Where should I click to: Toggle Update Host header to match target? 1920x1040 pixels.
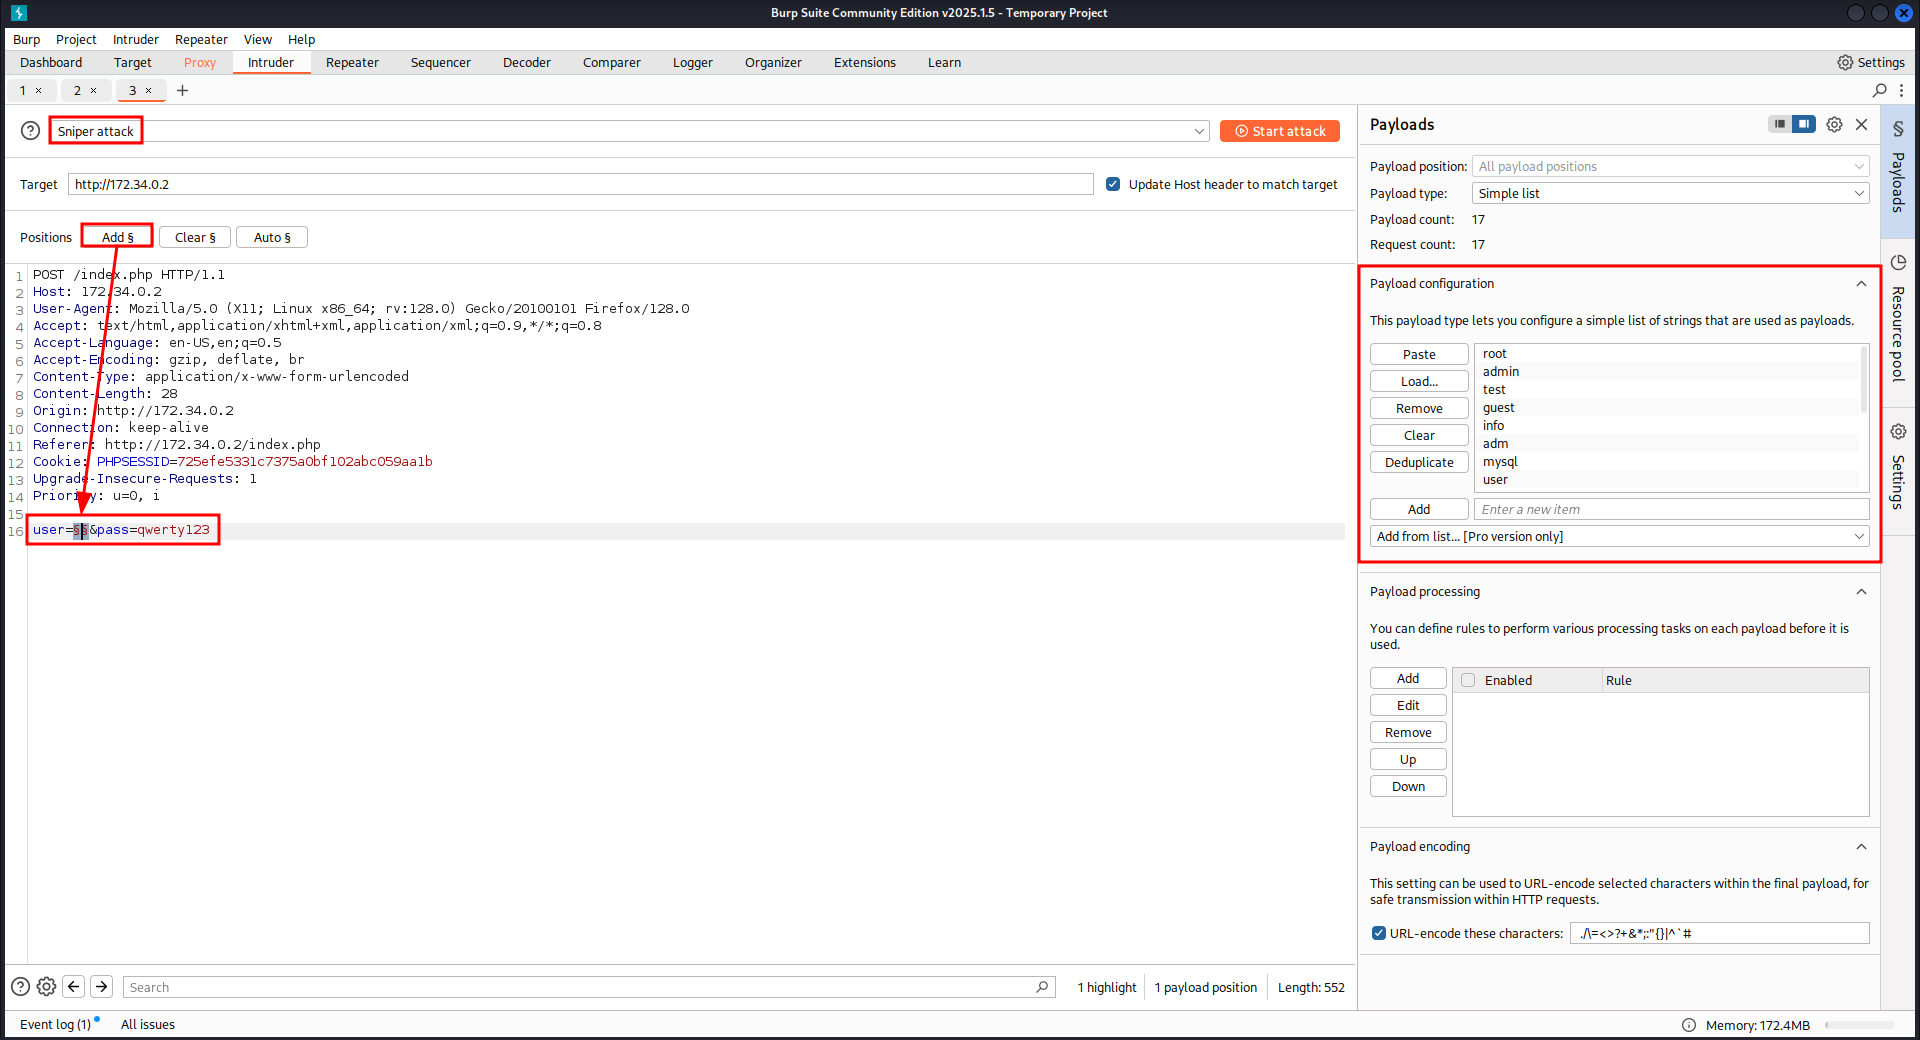(1113, 184)
